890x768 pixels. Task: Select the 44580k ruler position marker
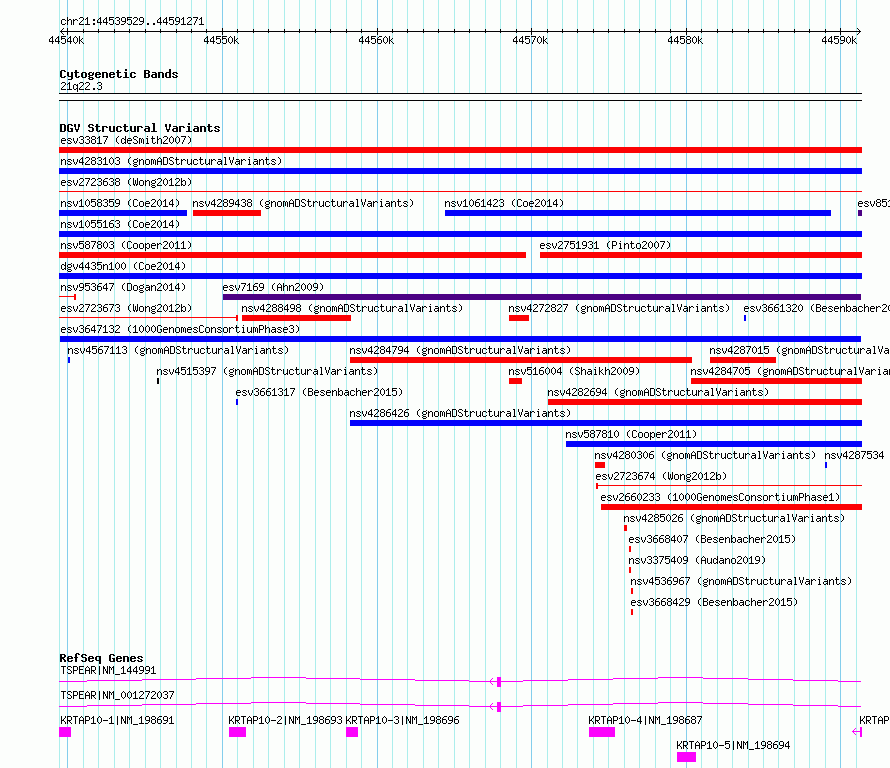tap(685, 40)
